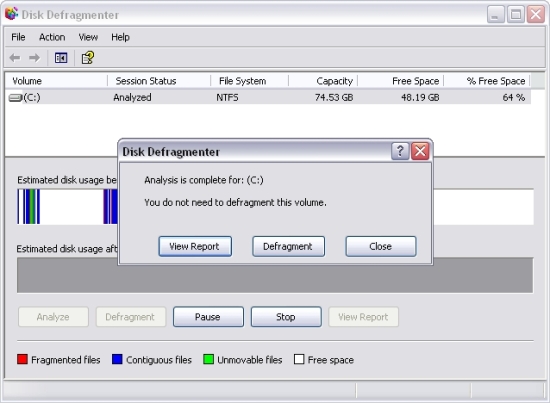Screen dimensions: 550x403
Task: Click the white Free space legend swatch
Action: tap(299, 359)
